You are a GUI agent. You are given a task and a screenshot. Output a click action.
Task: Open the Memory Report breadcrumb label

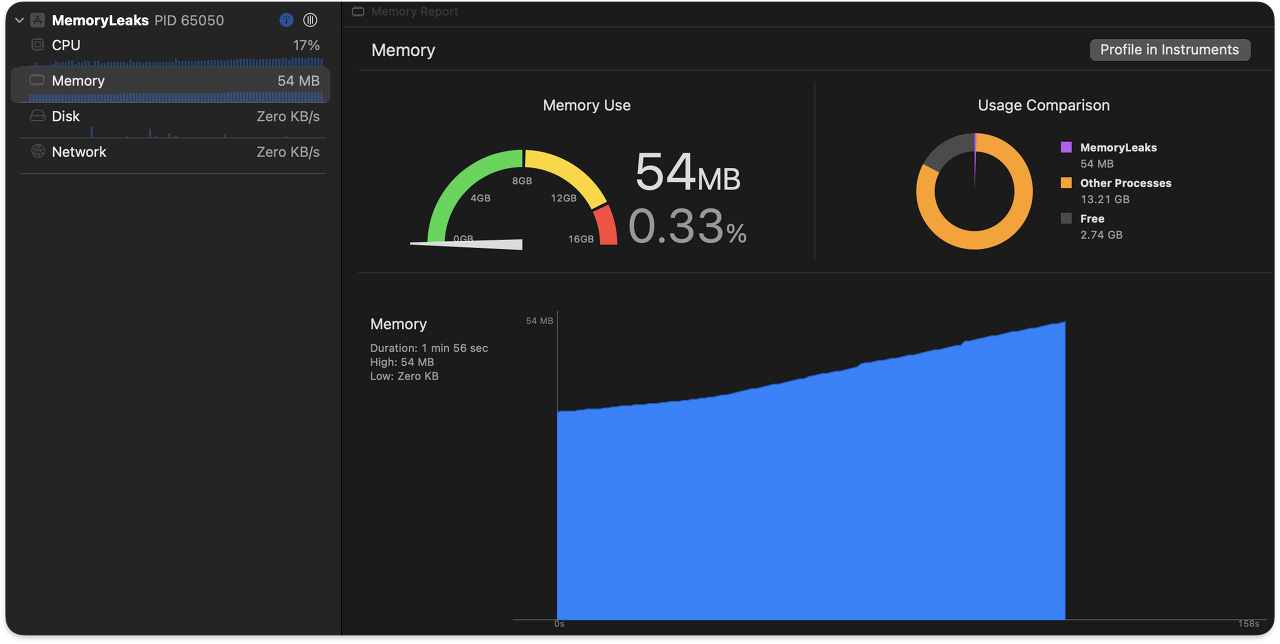point(414,12)
